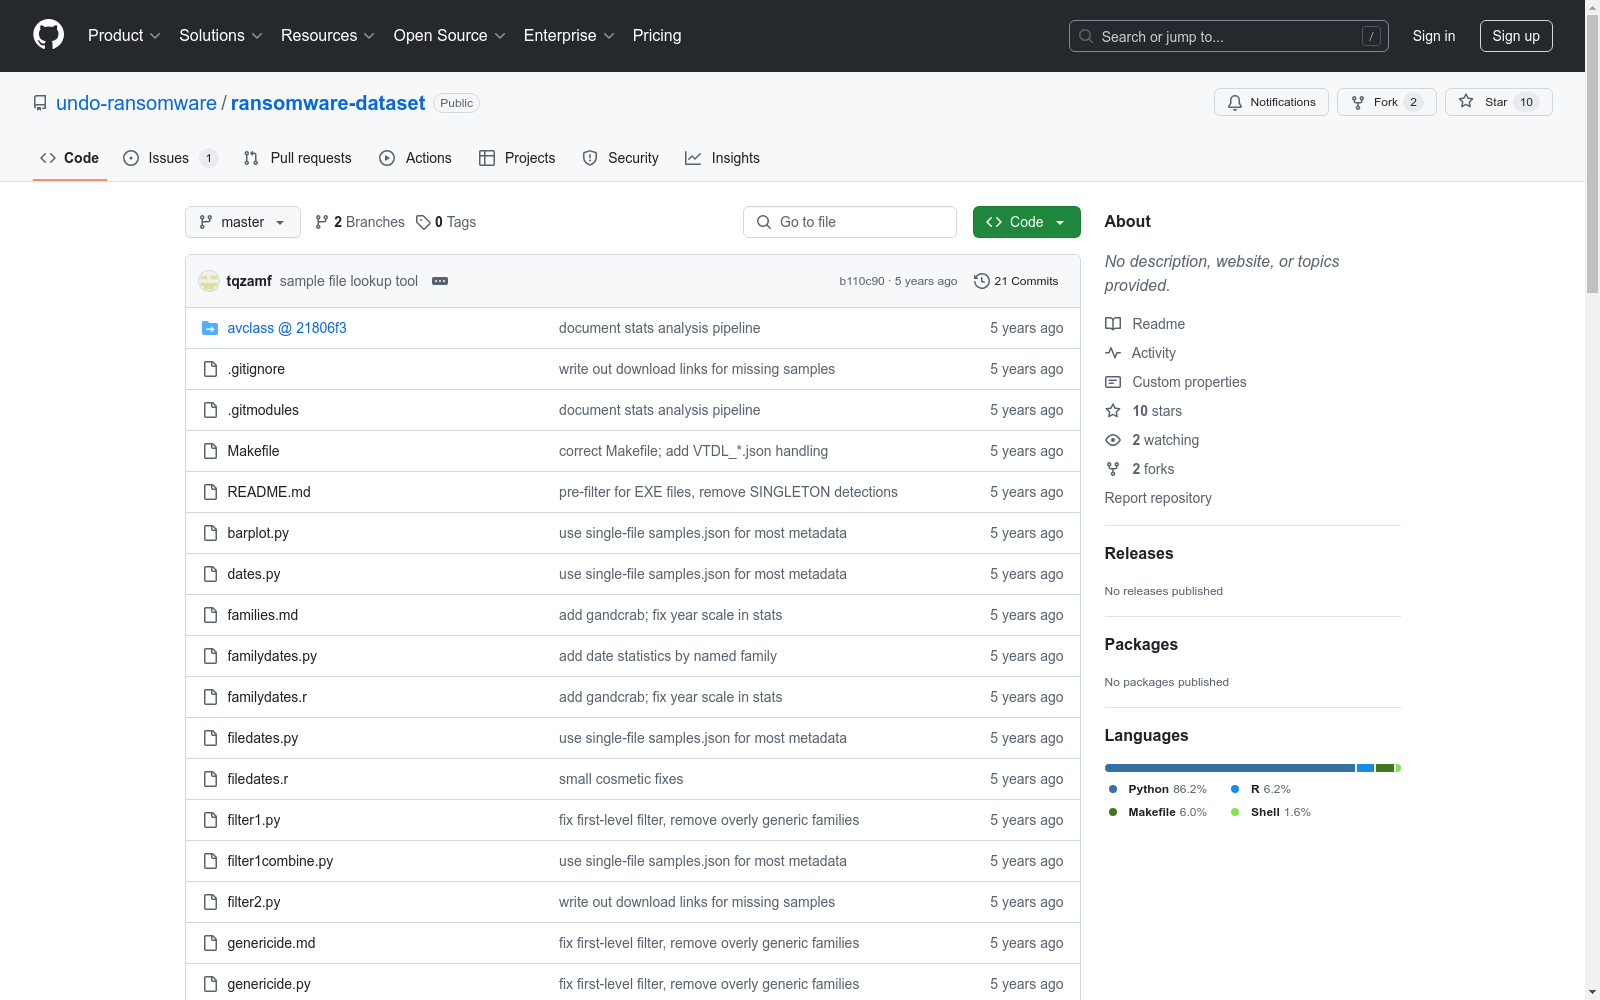Image resolution: width=1600 pixels, height=1000 pixels.
Task: Star the repository using the Star button
Action: [1498, 102]
